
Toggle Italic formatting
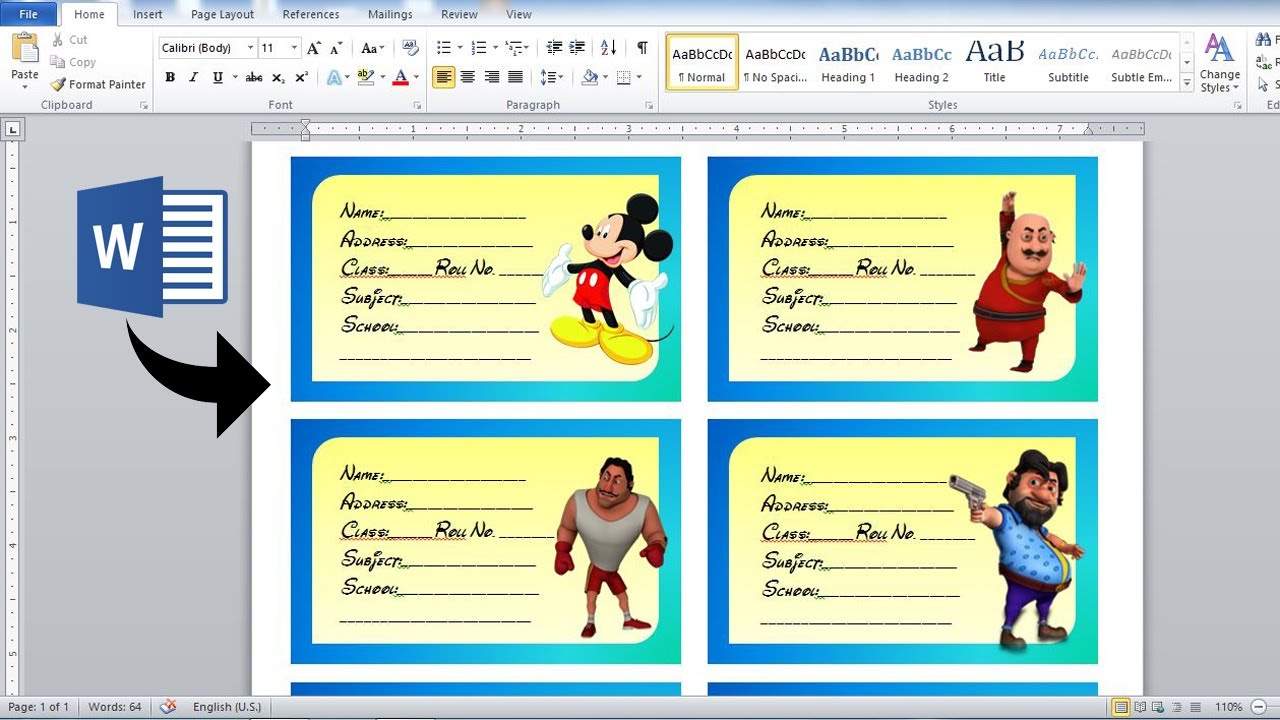pos(193,77)
